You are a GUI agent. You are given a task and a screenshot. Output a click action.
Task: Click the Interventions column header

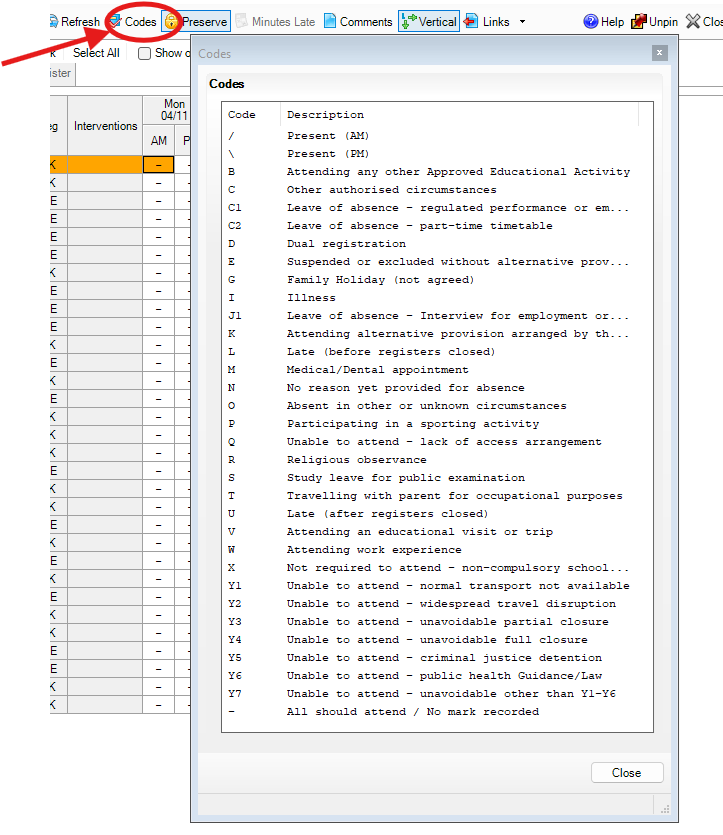tap(105, 126)
